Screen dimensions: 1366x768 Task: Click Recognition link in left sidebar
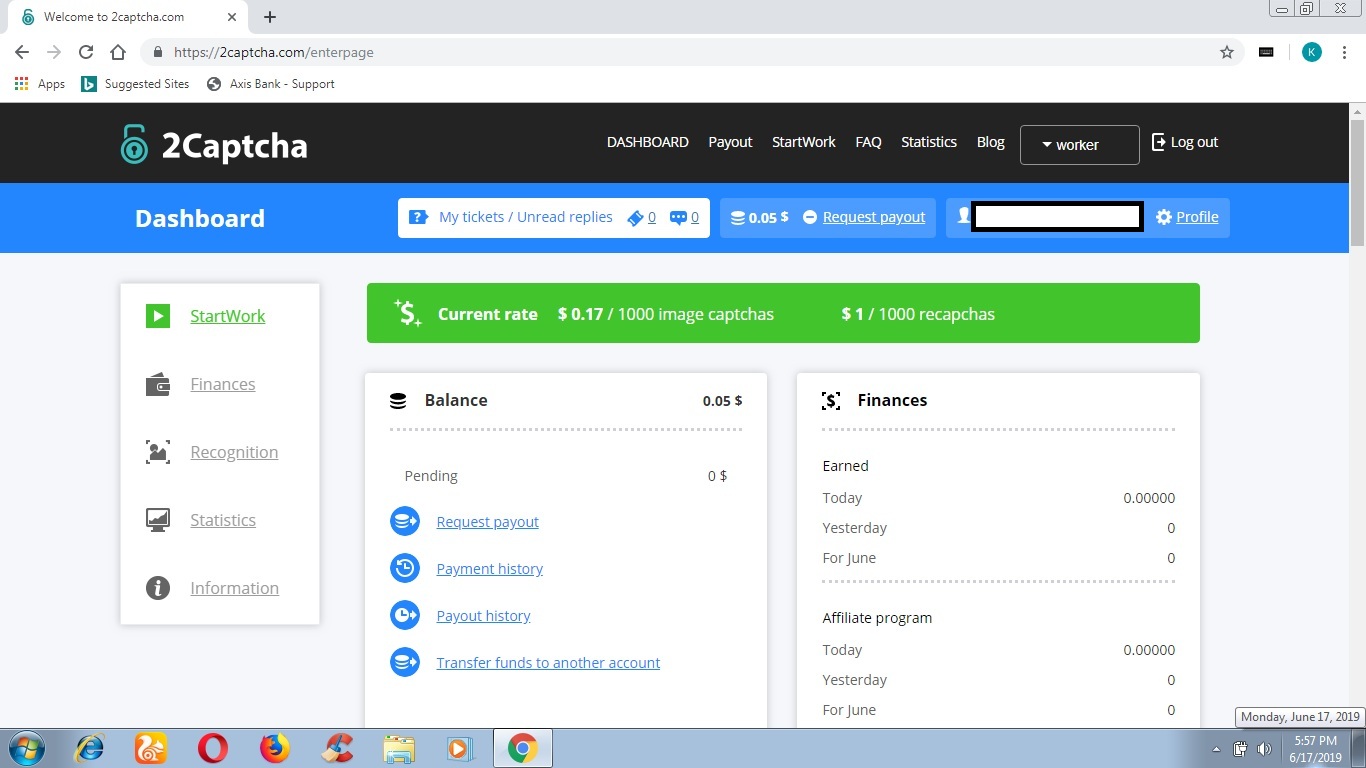pyautogui.click(x=234, y=452)
